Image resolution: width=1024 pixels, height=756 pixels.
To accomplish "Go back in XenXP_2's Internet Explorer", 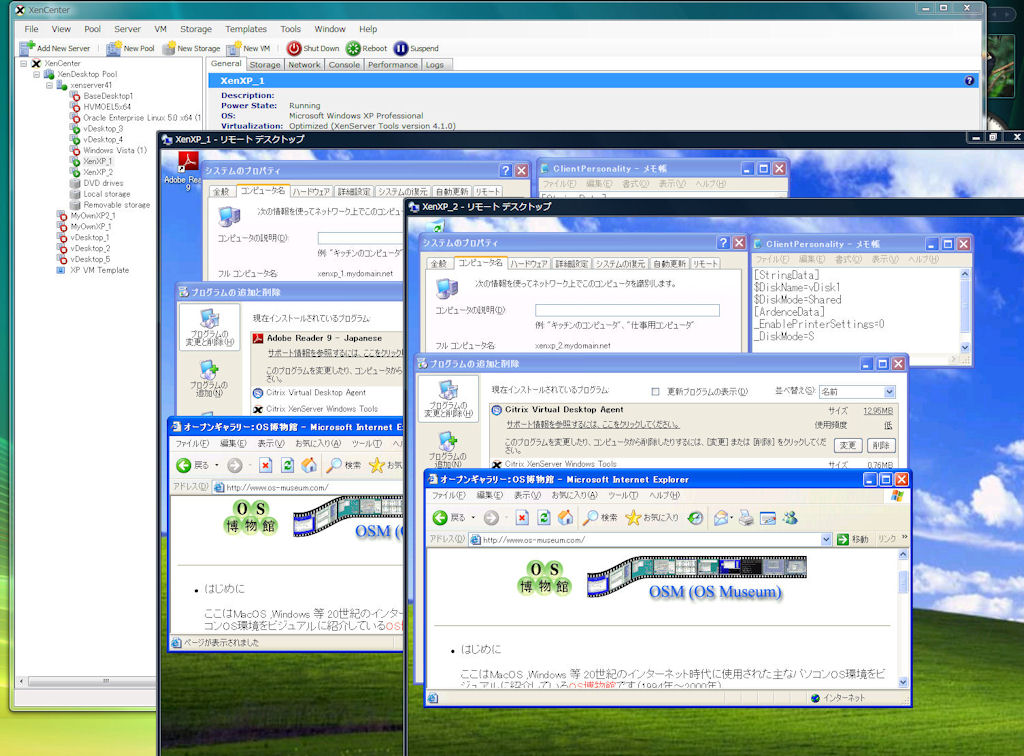I will pos(440,518).
